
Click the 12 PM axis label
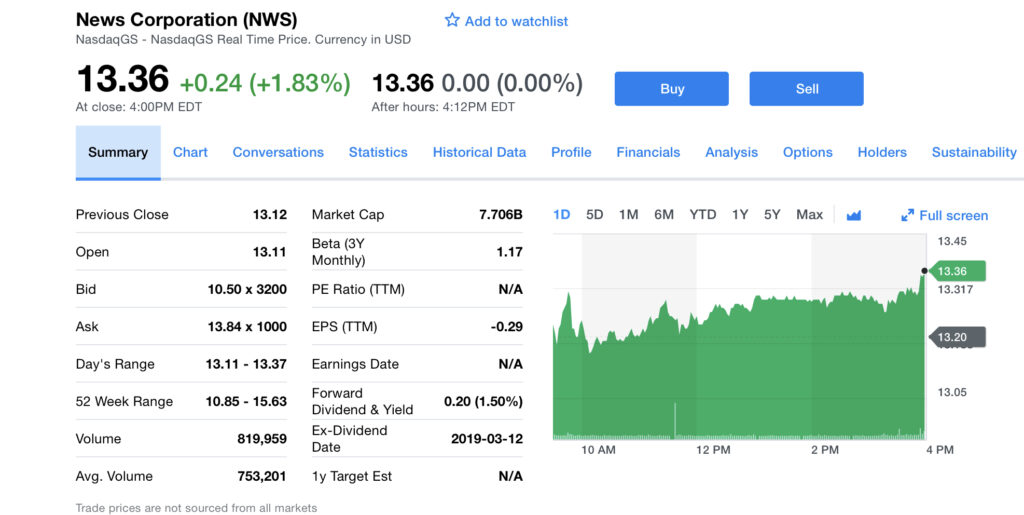[713, 450]
